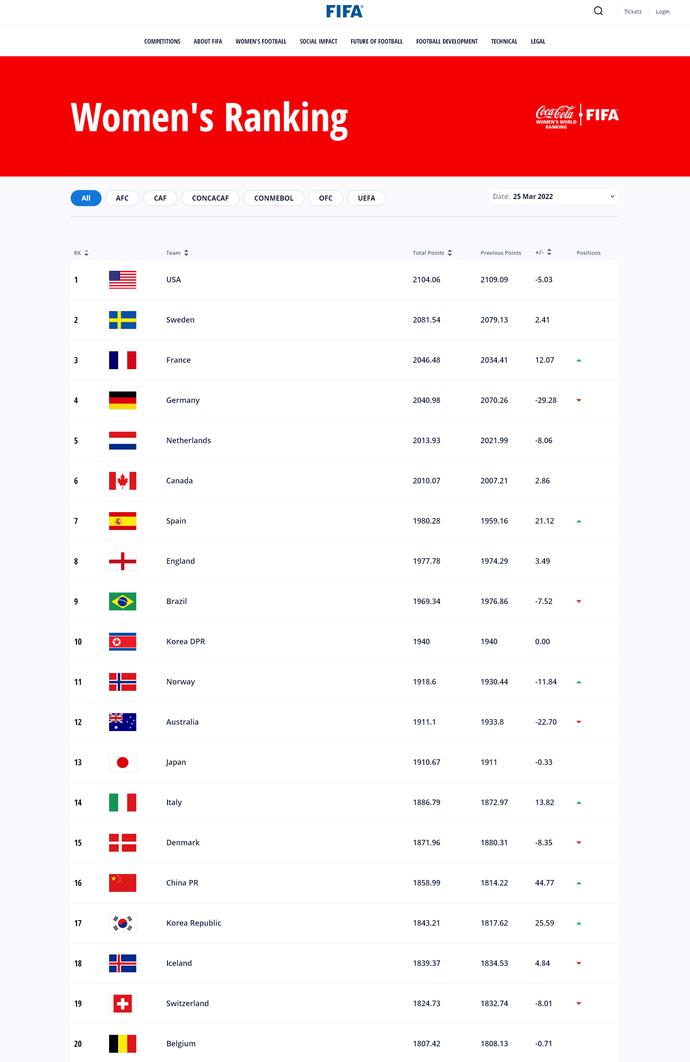This screenshot has height=1062, width=690.
Task: Click the Coca-Cola FIFA ranking logo
Action: (x=577, y=116)
